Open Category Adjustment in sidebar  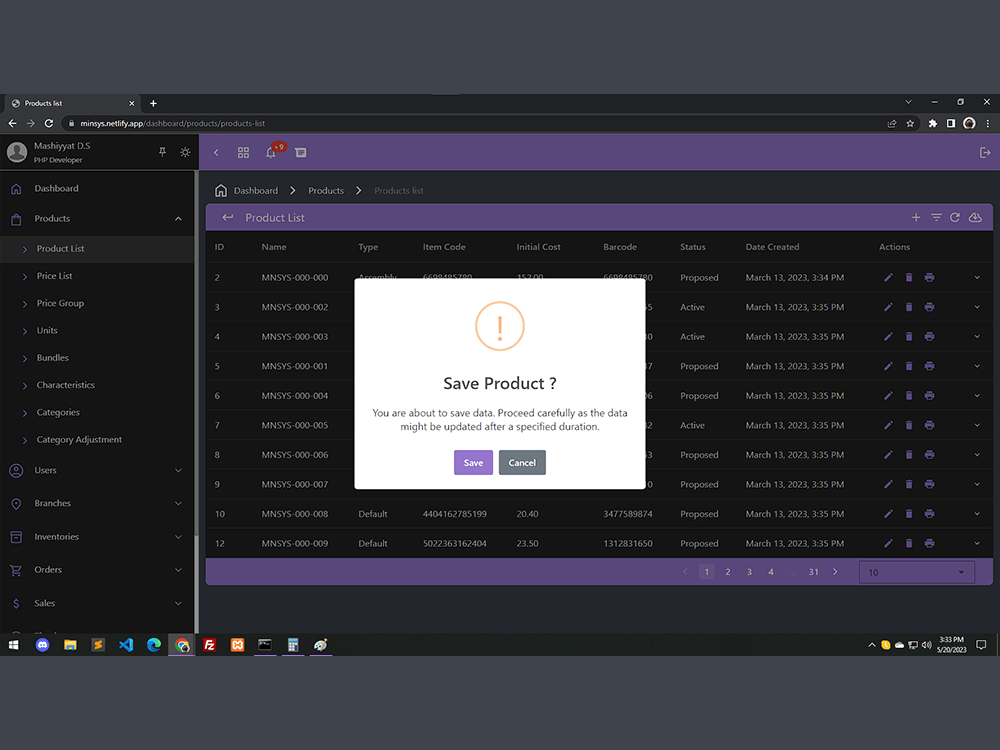[97, 439]
